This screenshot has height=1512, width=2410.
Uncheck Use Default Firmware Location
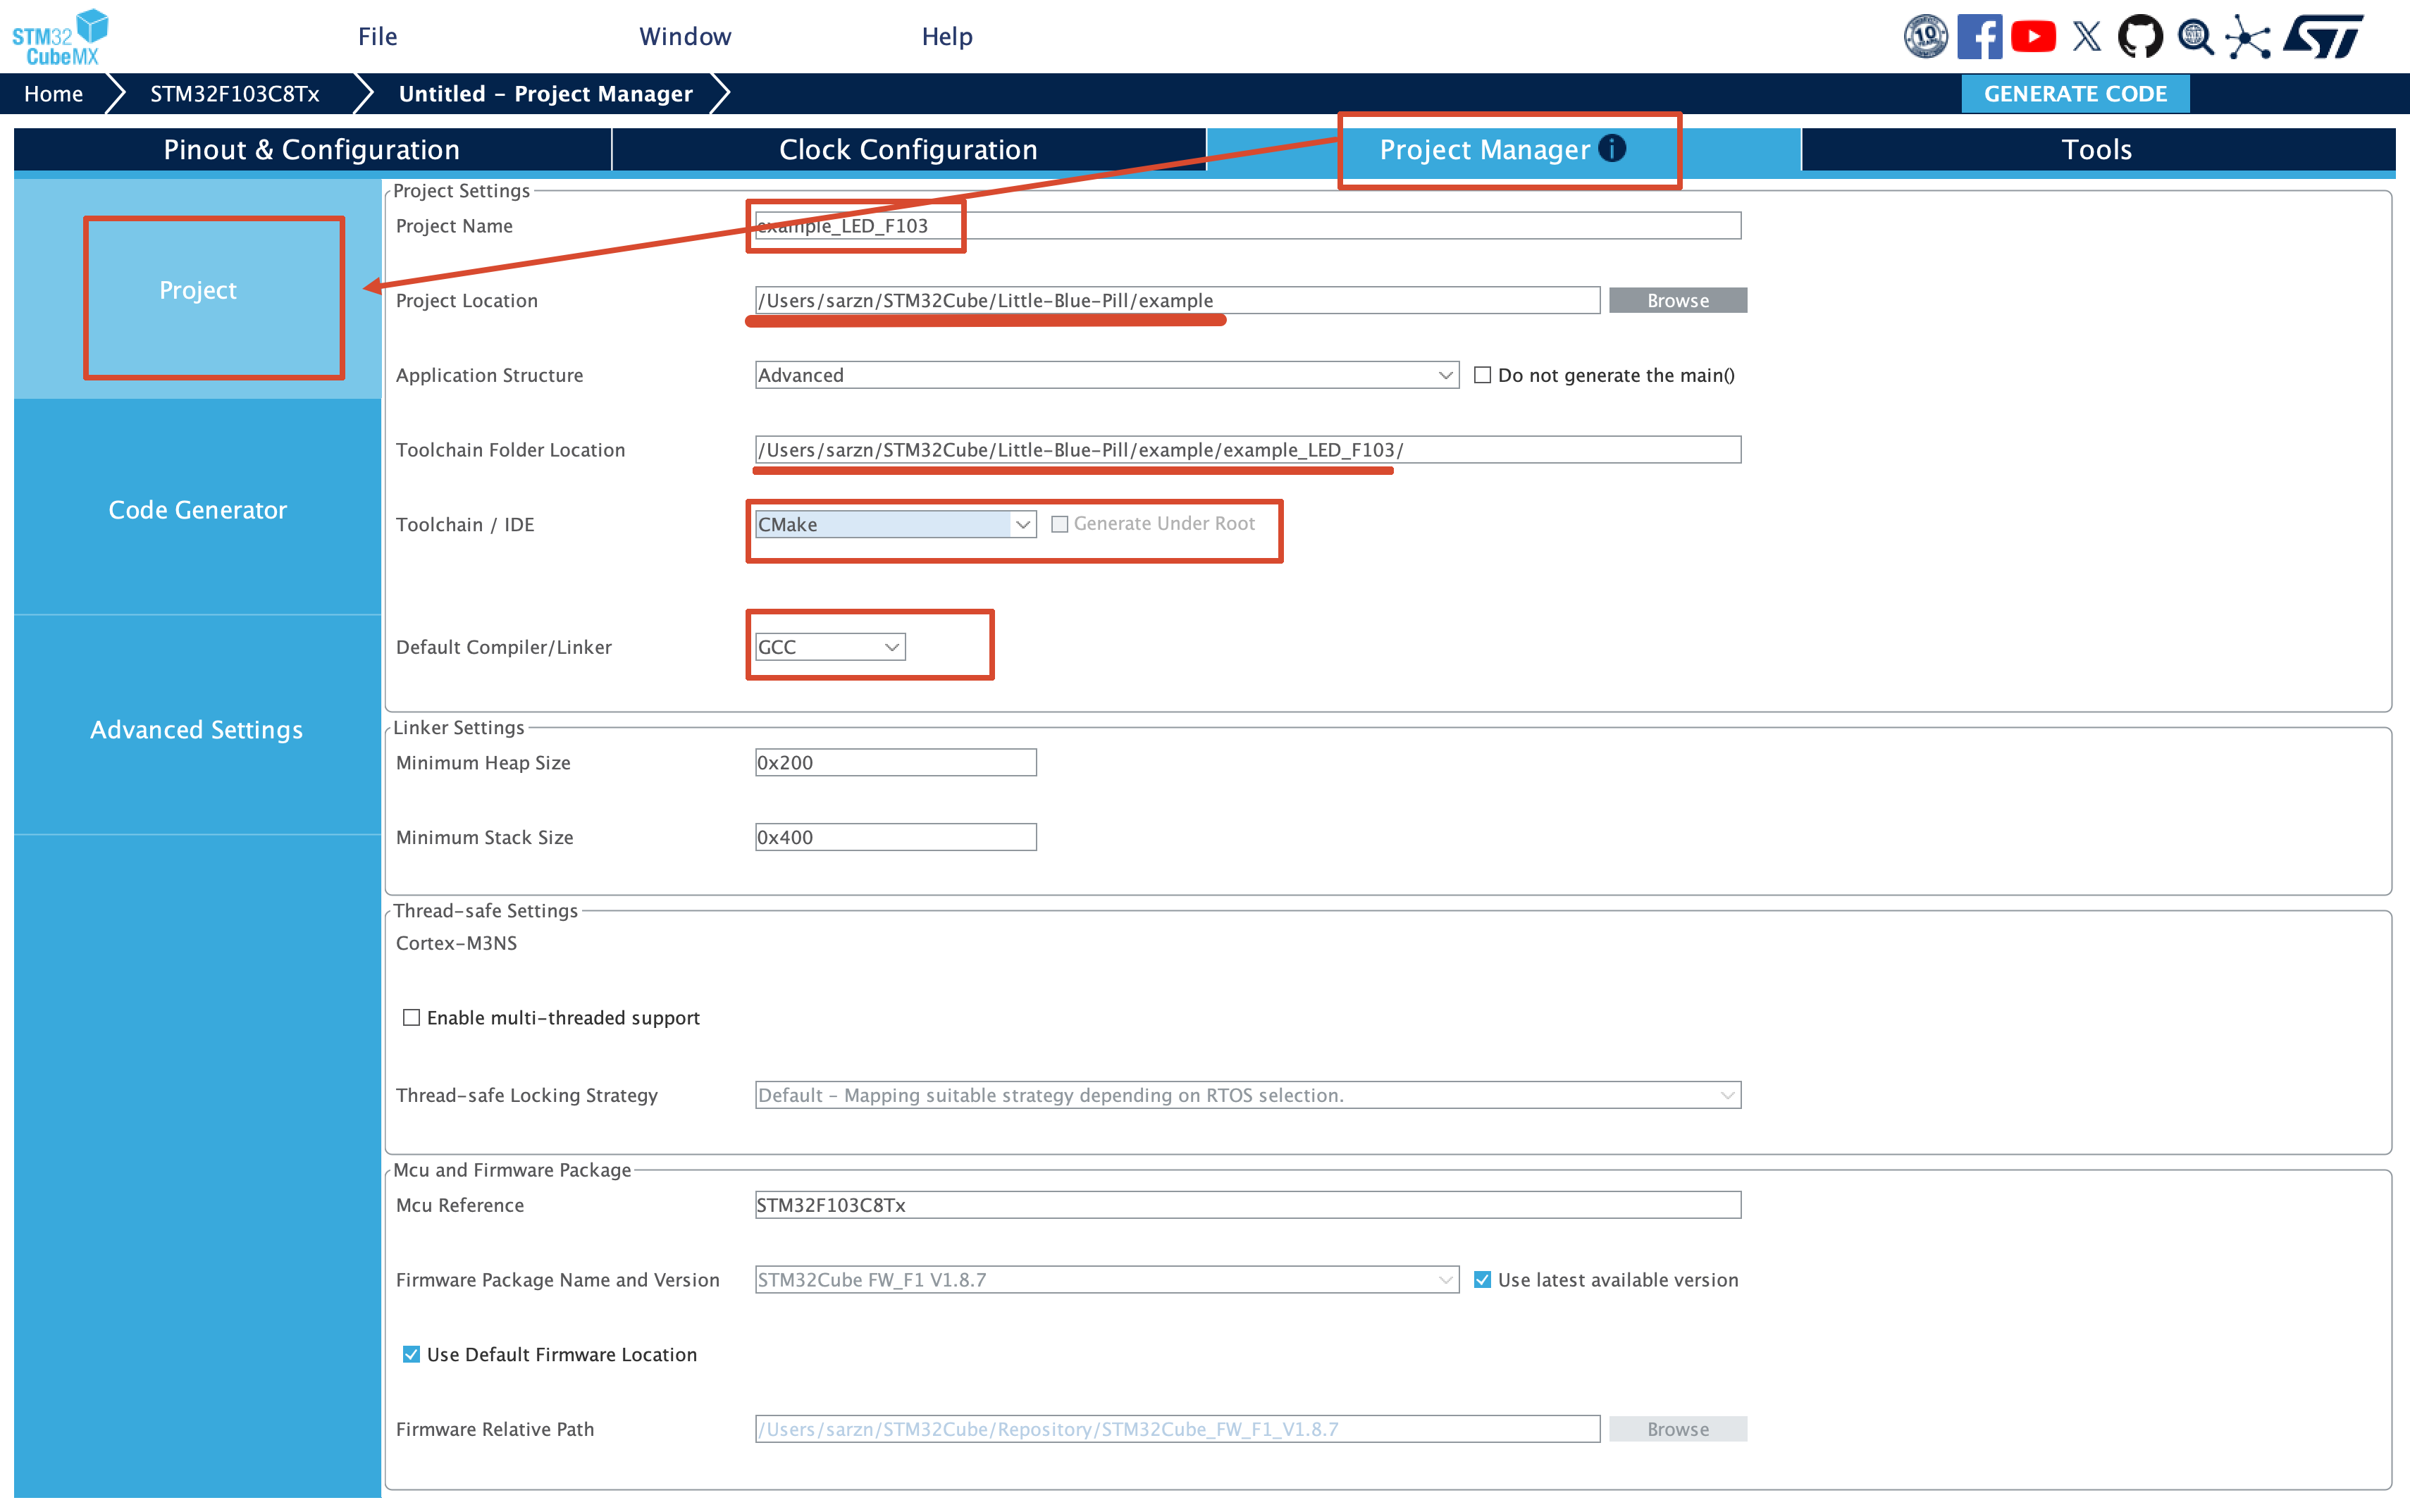click(411, 1354)
